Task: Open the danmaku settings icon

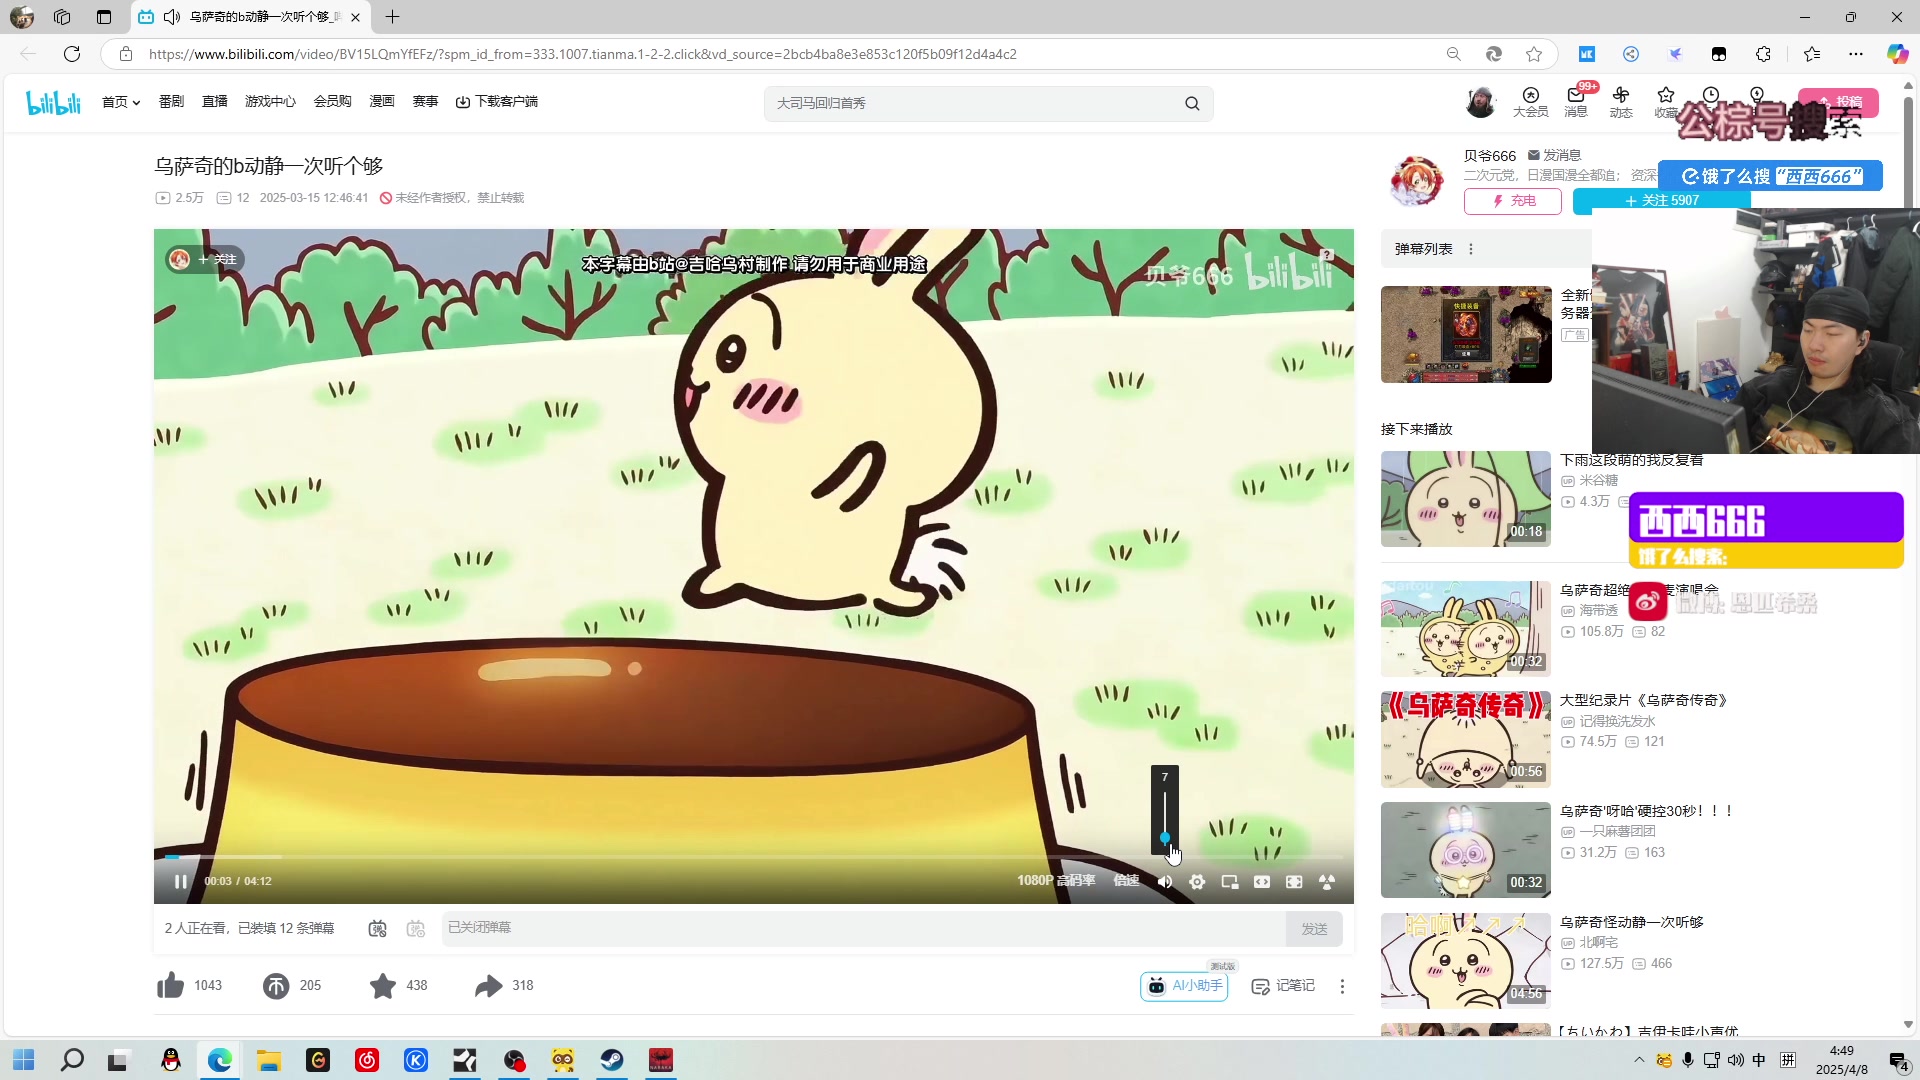Action: click(416, 929)
